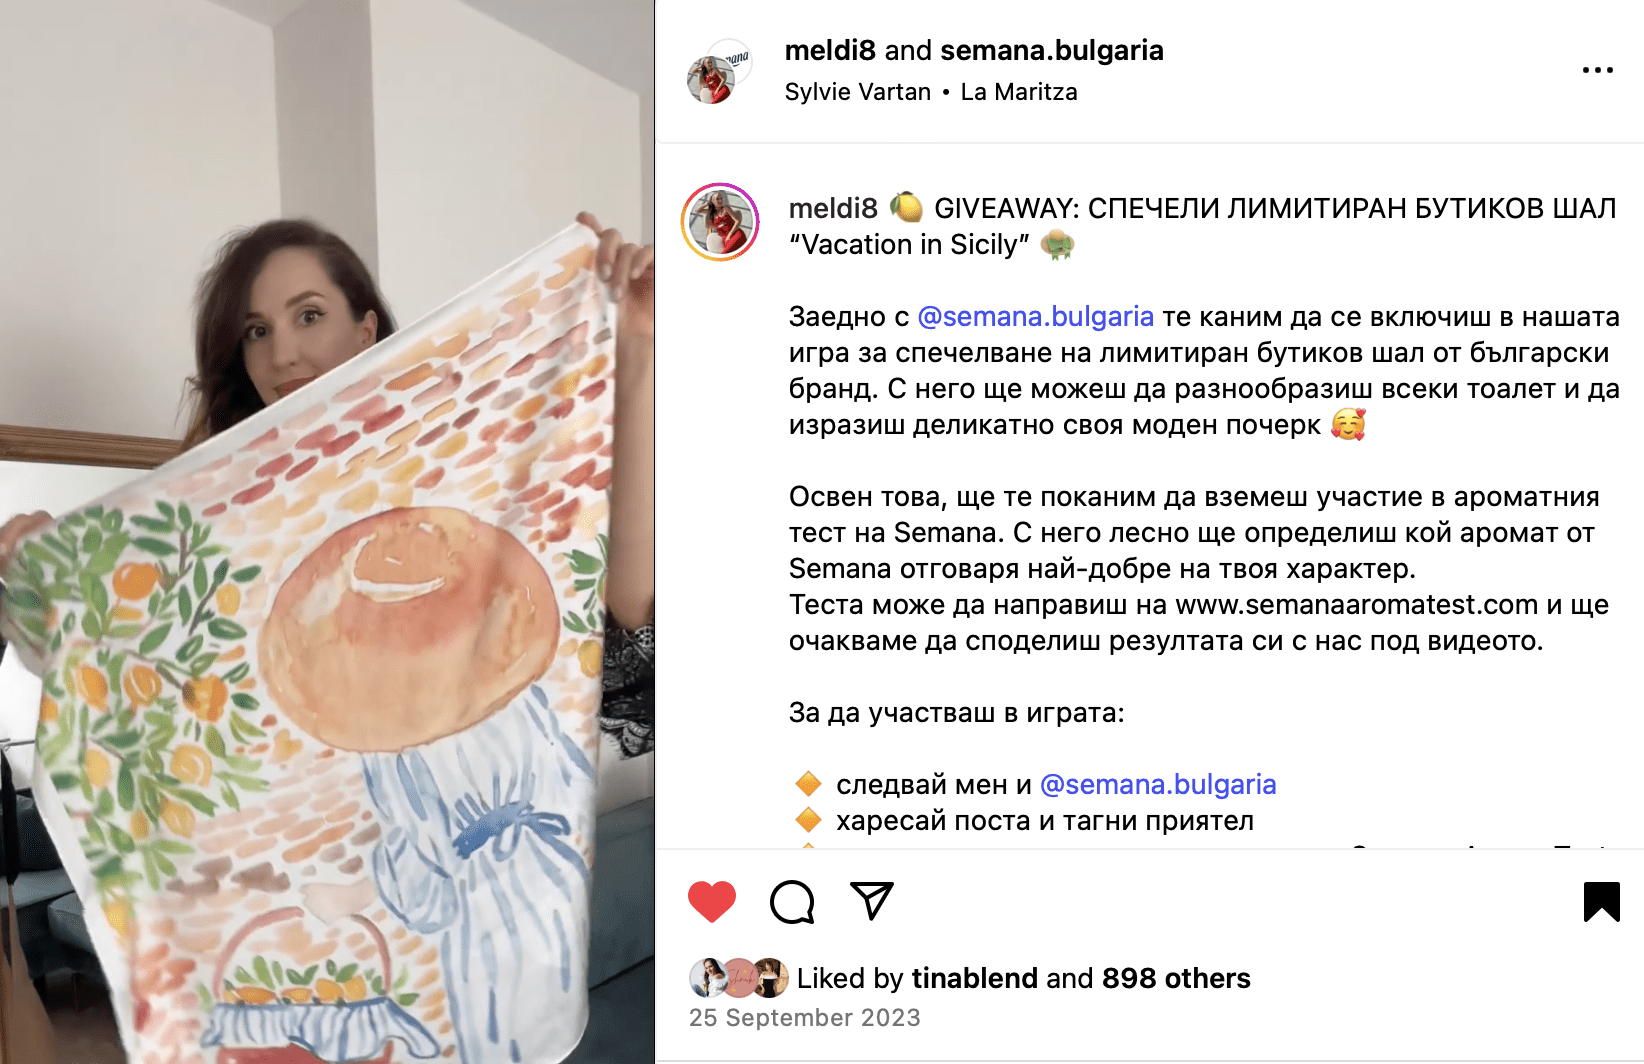Share the post via paper plane icon
The height and width of the screenshot is (1064, 1644).
(x=871, y=901)
